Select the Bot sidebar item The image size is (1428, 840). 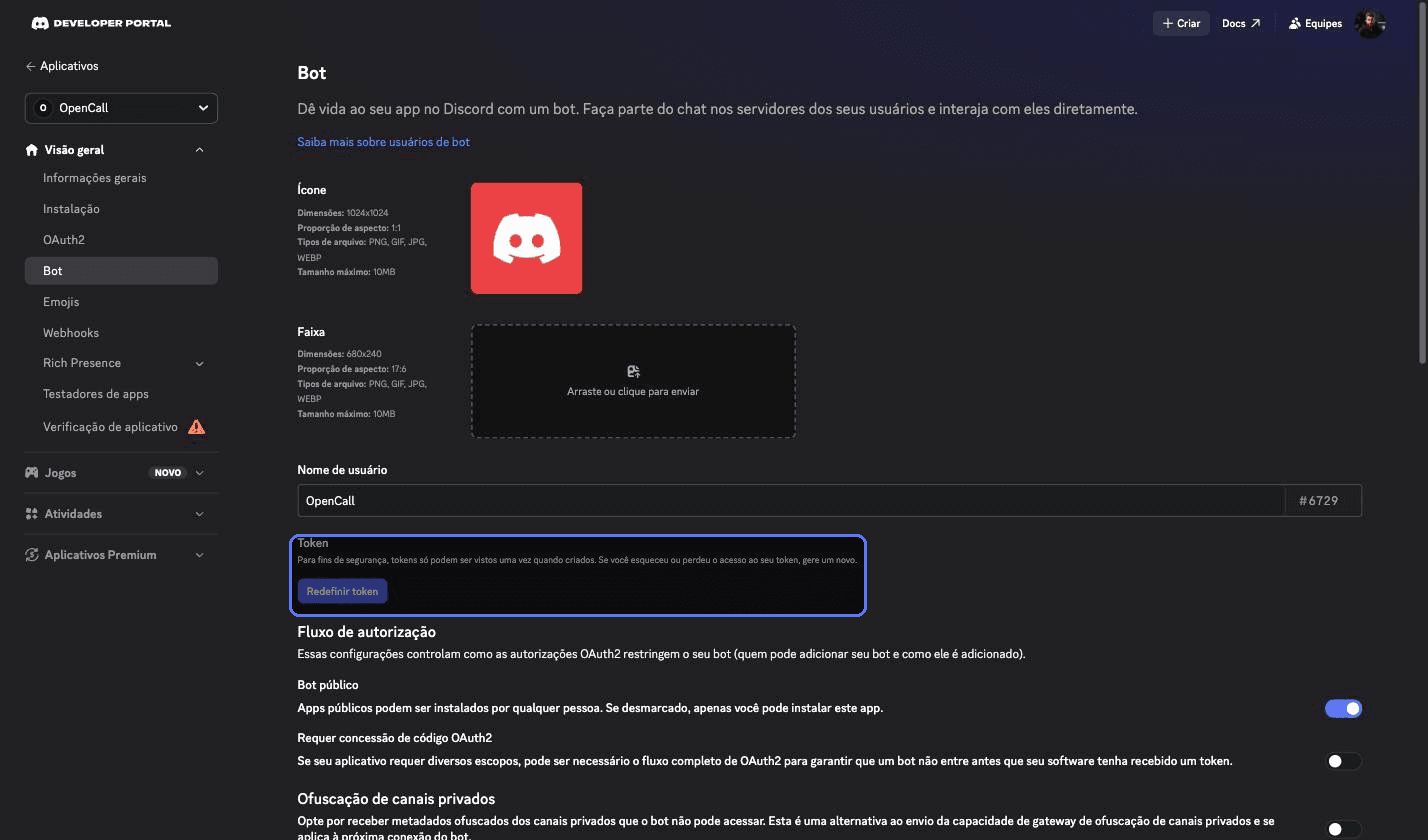(121, 271)
